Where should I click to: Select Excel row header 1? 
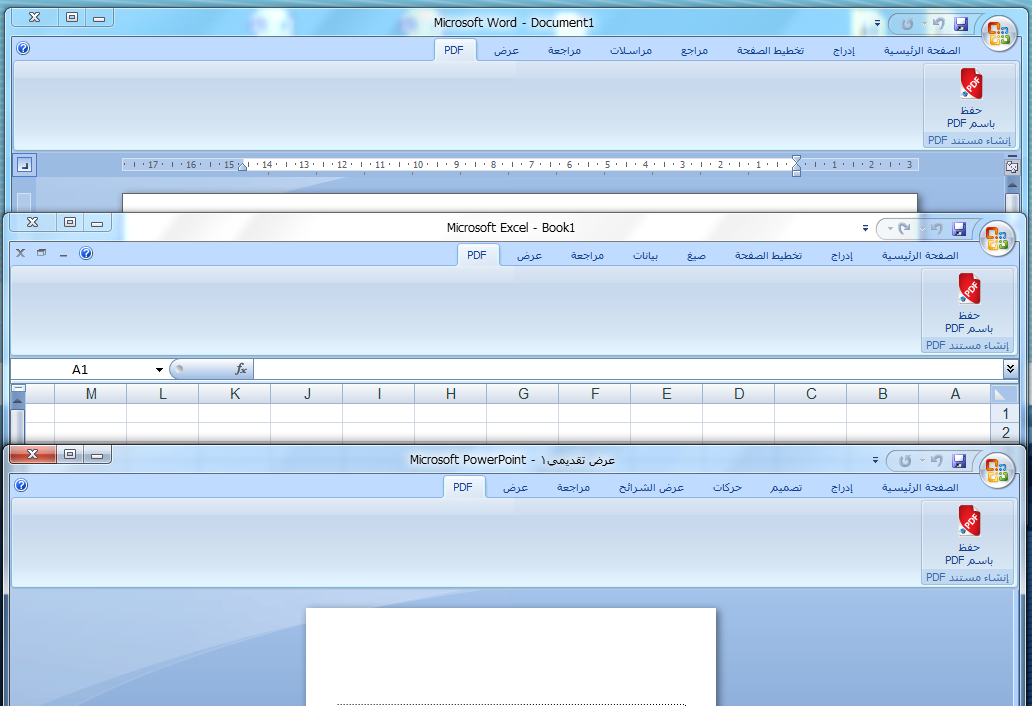pyautogui.click(x=1005, y=413)
